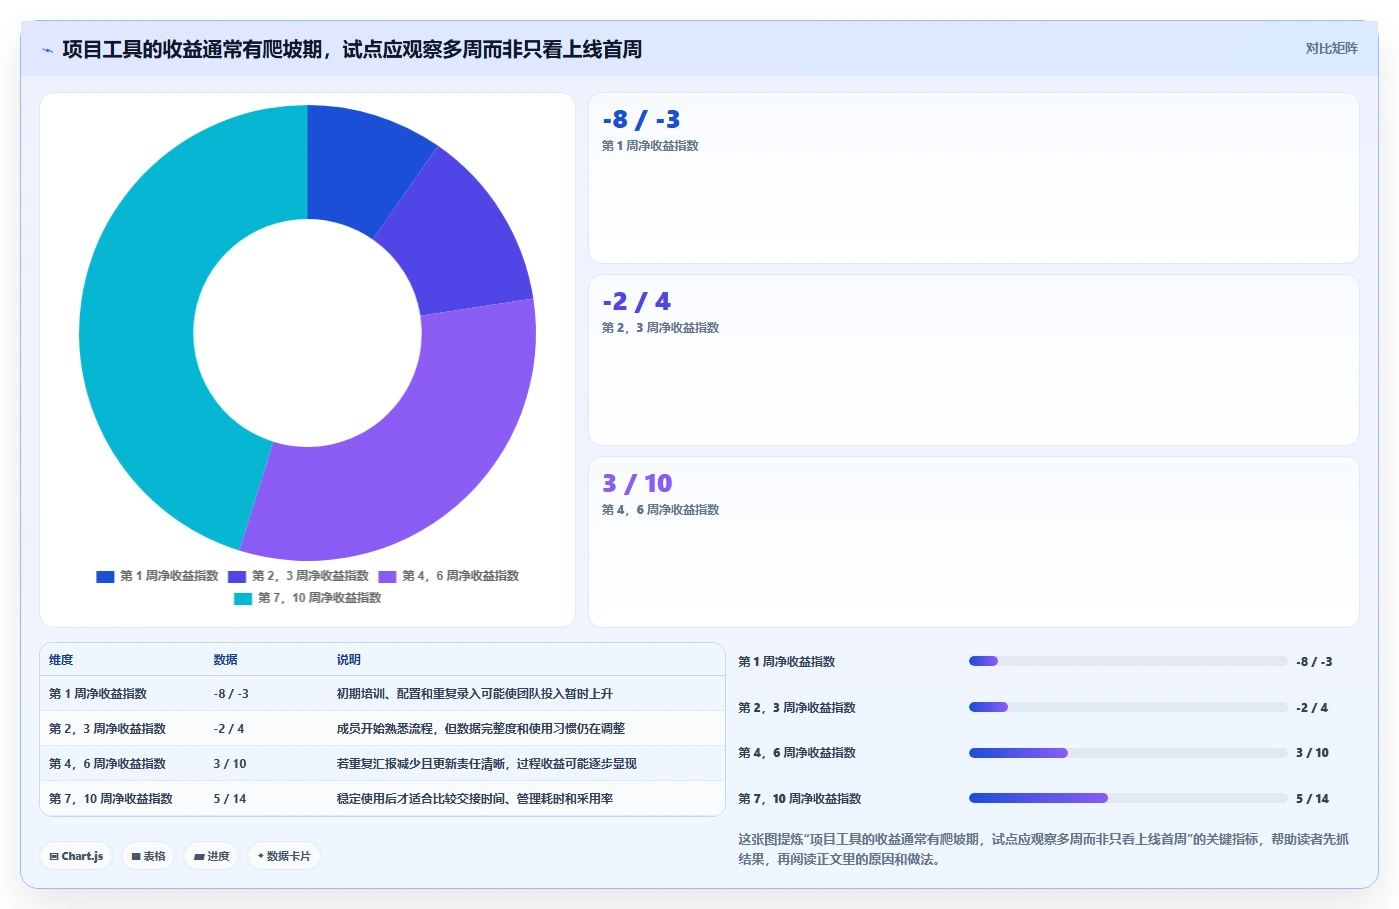
Task: Click table cell 第 1 周净收益指数
Action: click(98, 694)
